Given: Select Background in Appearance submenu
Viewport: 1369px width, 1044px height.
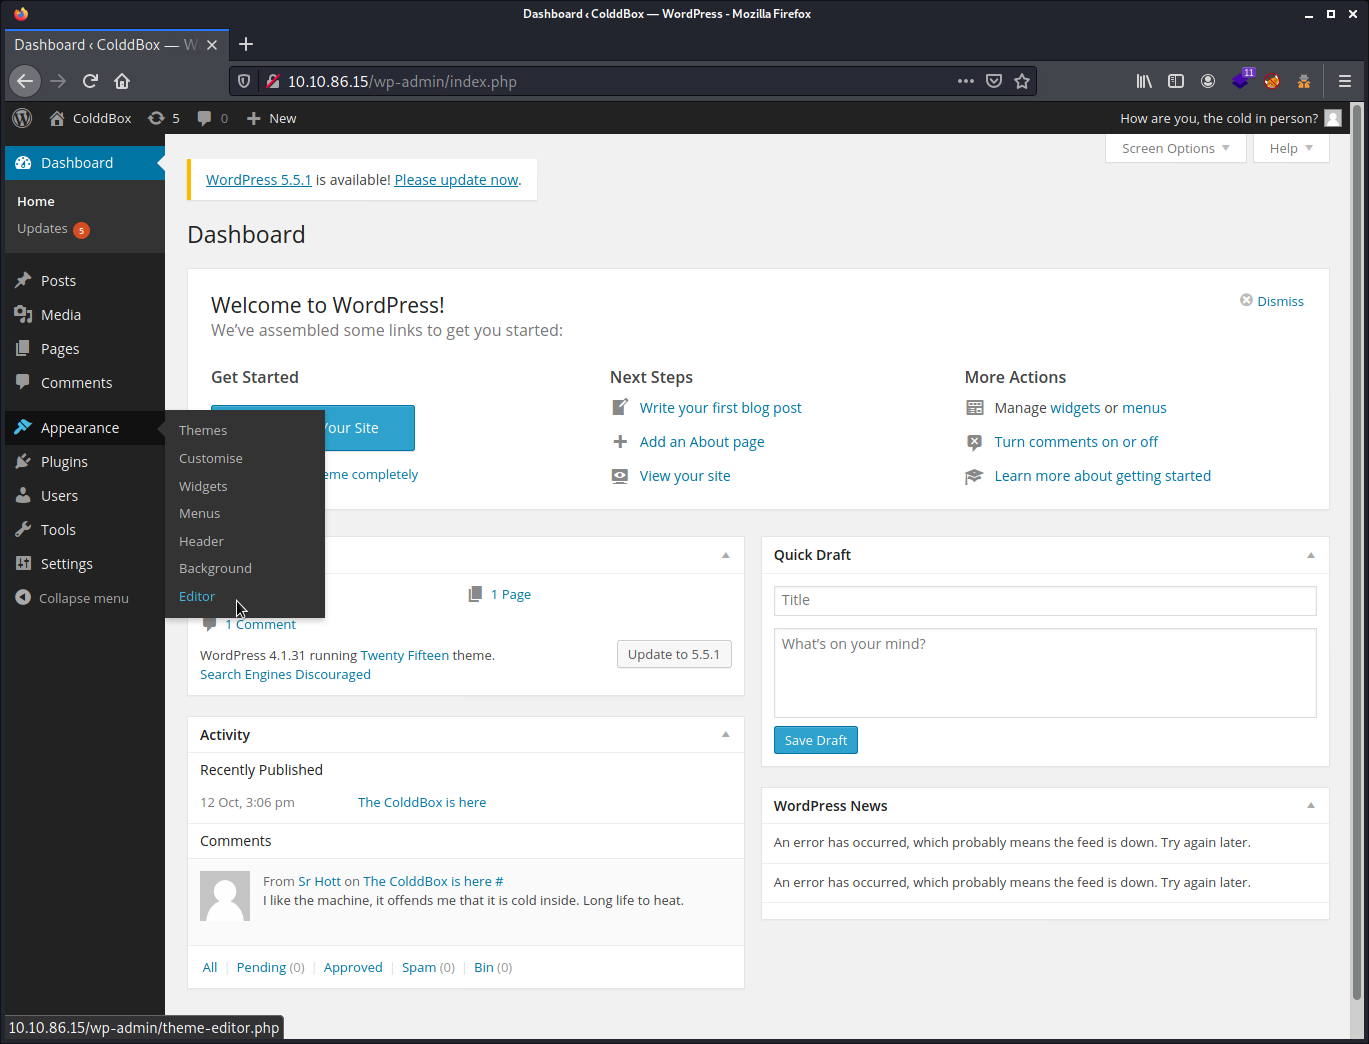Looking at the screenshot, I should 215,568.
